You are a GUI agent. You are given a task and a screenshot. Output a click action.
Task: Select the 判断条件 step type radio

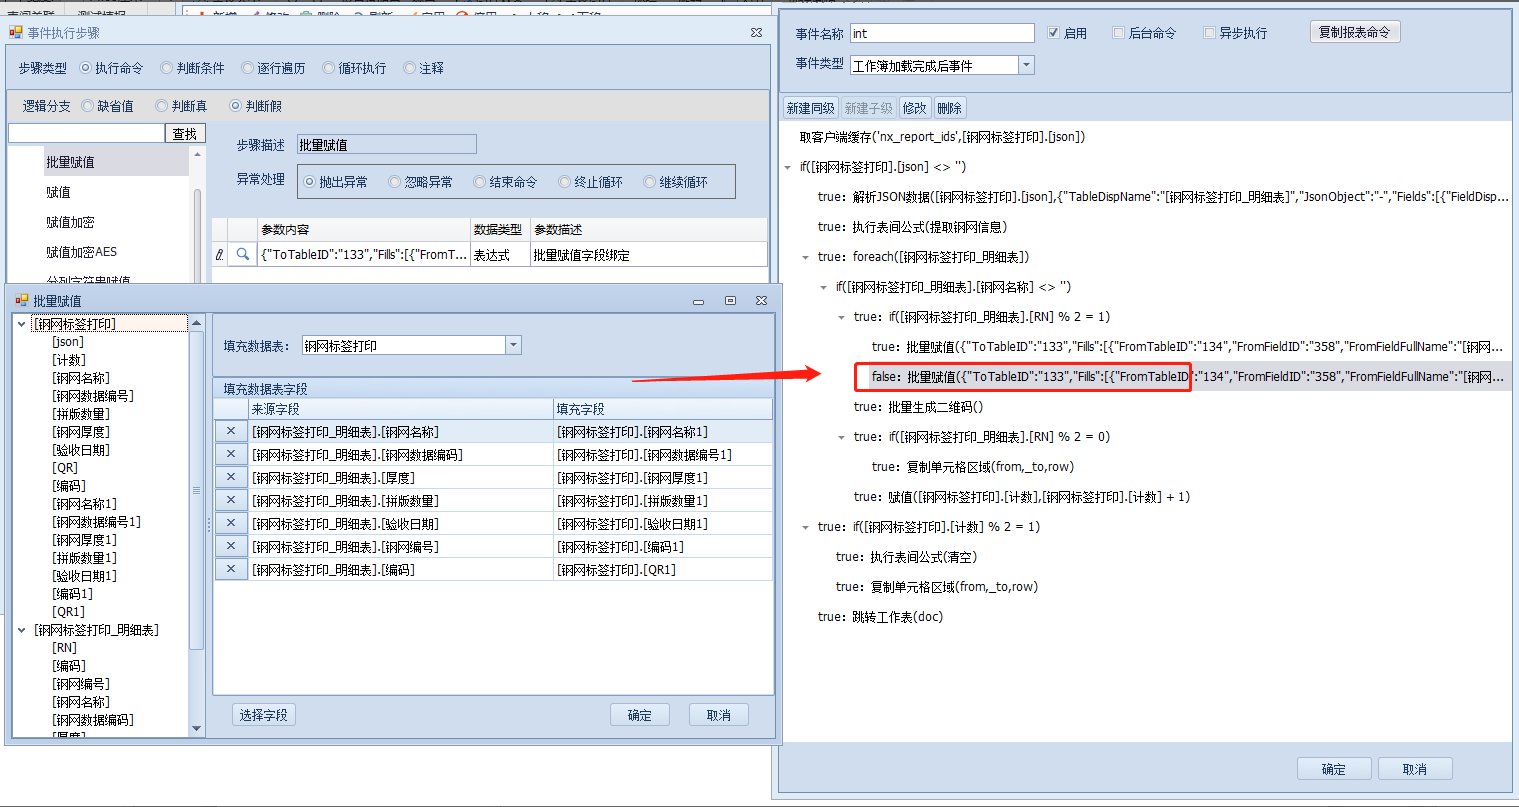(167, 68)
